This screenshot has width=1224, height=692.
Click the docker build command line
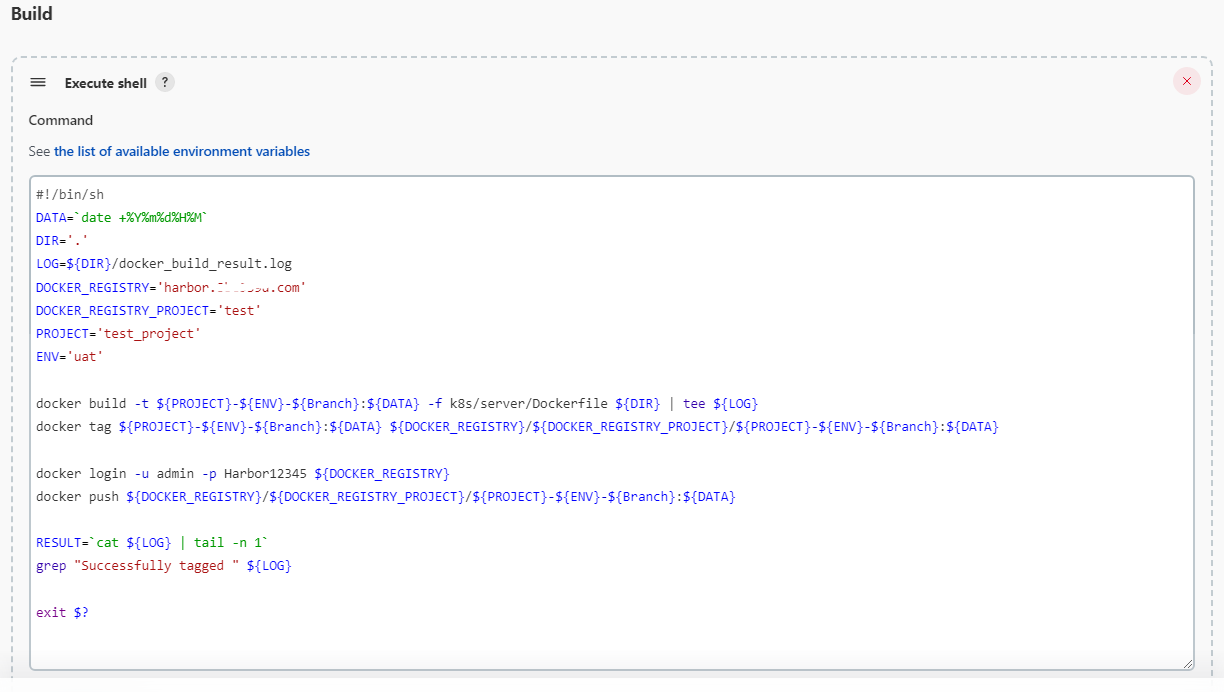click(397, 404)
